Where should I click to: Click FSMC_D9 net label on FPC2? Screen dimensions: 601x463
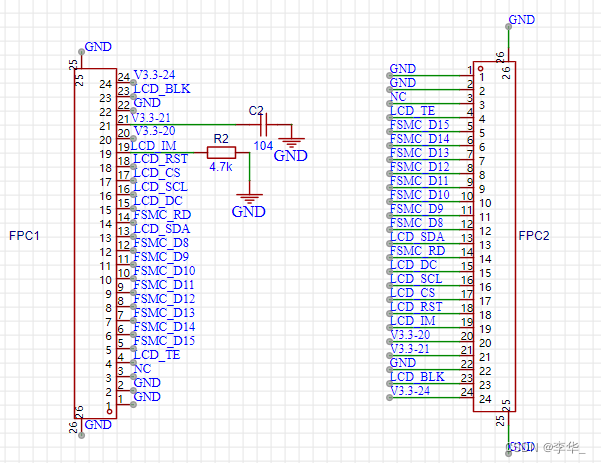417,209
